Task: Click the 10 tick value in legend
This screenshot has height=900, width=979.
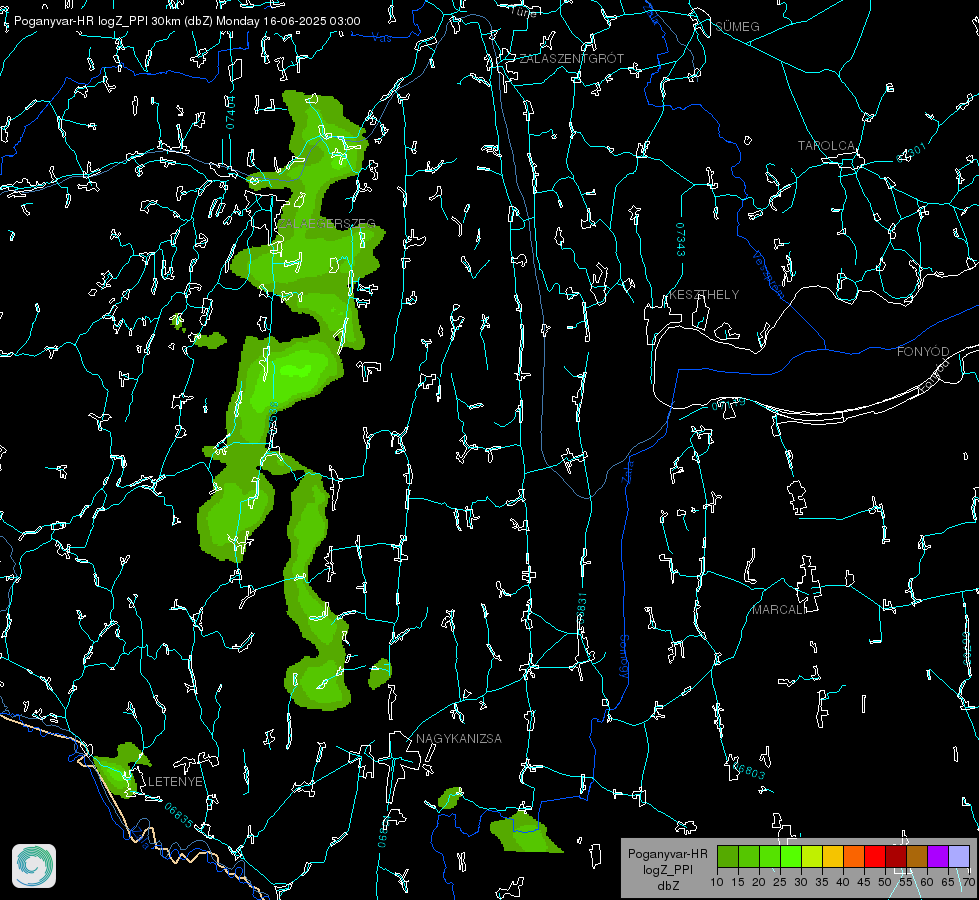Action: (x=717, y=882)
